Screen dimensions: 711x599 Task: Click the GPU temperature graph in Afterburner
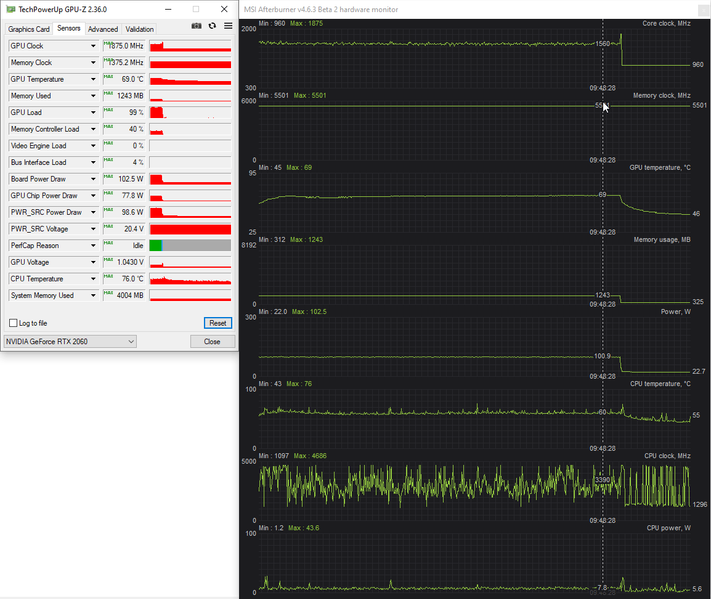475,202
